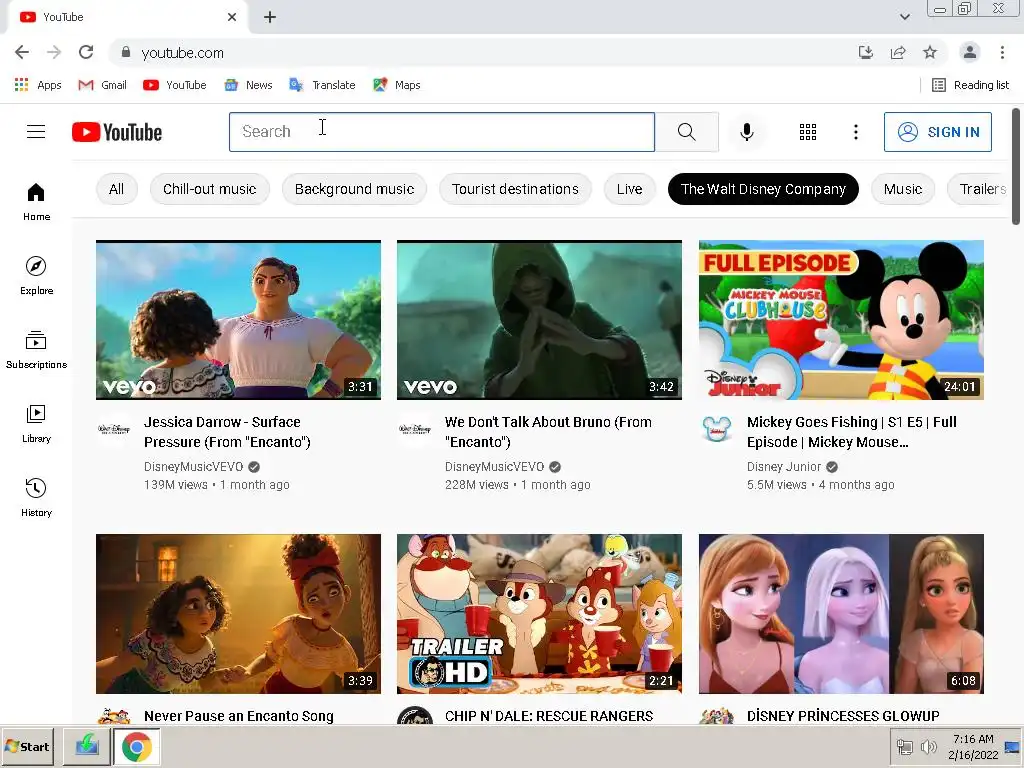Close the YouTube browser tab
1024x768 pixels.
tap(232, 17)
